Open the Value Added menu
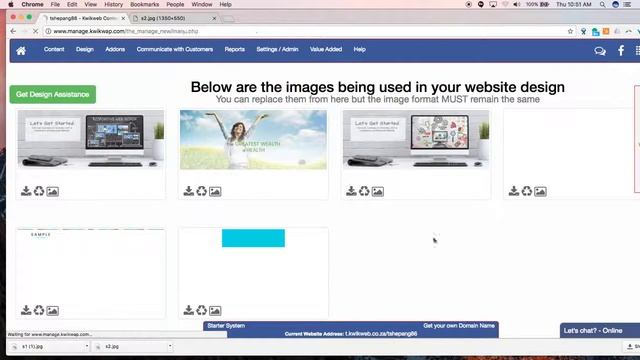The width and height of the screenshot is (640, 360). pyautogui.click(x=326, y=49)
